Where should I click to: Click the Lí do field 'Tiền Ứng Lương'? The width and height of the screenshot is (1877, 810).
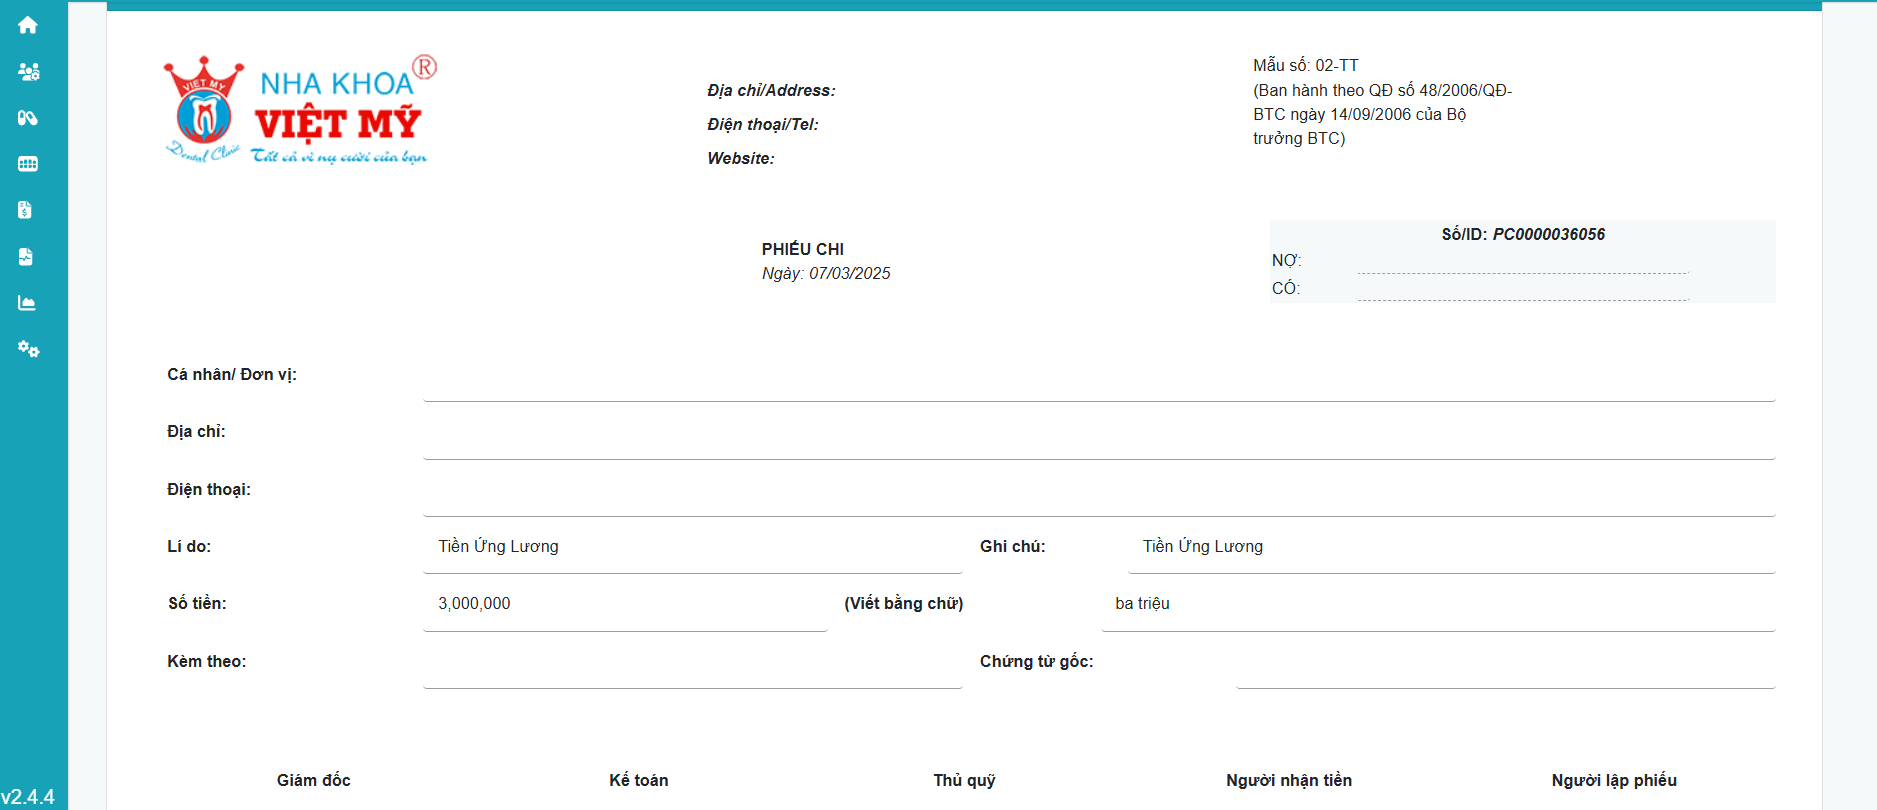coord(498,546)
